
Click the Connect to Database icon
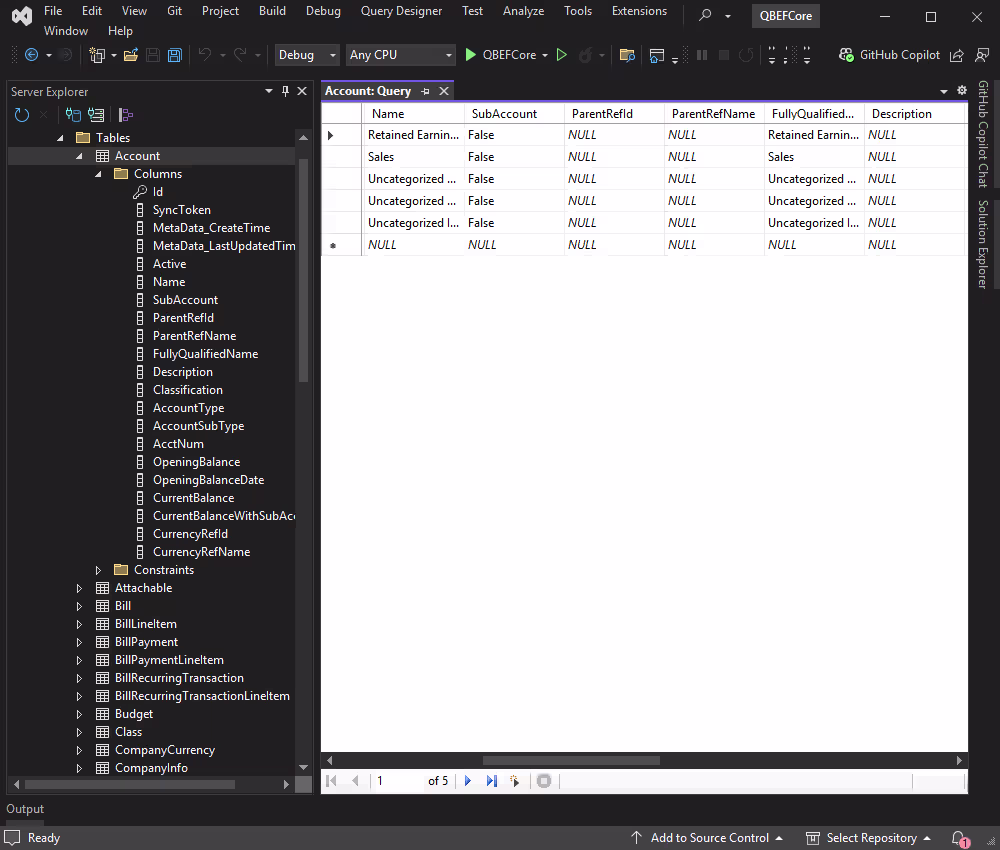73,115
